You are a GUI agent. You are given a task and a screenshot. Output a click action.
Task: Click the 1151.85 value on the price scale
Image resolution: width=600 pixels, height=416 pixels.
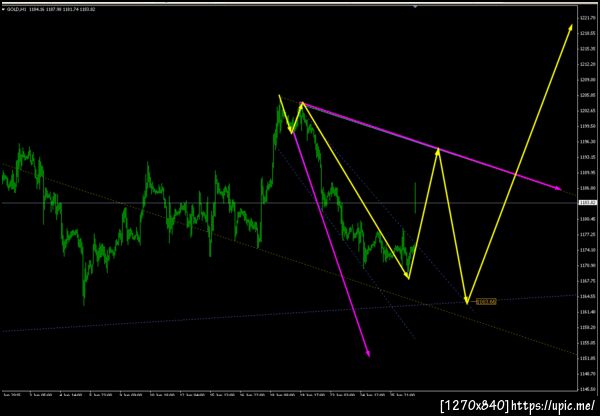pyautogui.click(x=589, y=358)
